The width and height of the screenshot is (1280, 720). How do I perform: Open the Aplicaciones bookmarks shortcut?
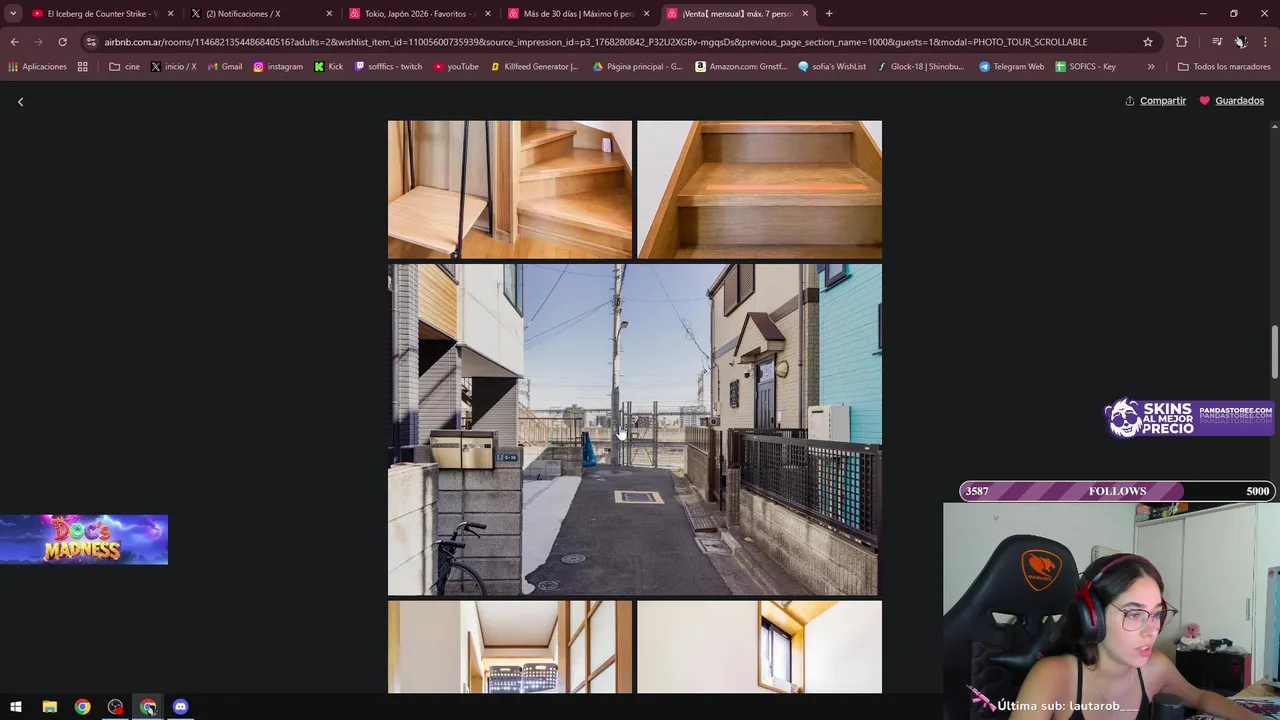point(37,67)
